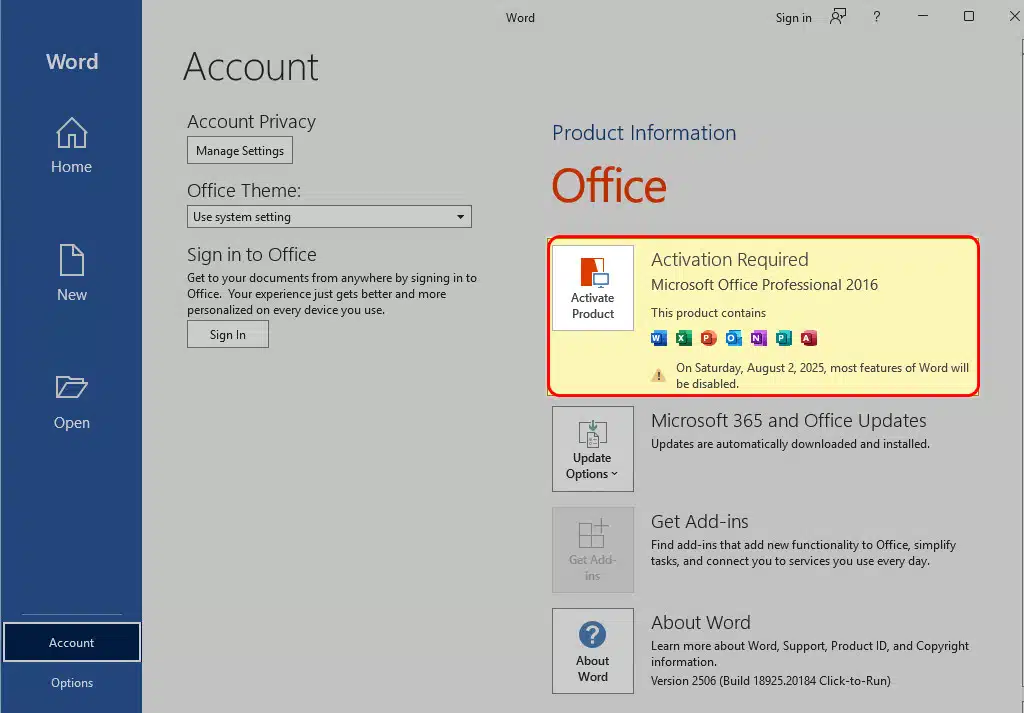Click Sign in on the title bar

pos(793,17)
